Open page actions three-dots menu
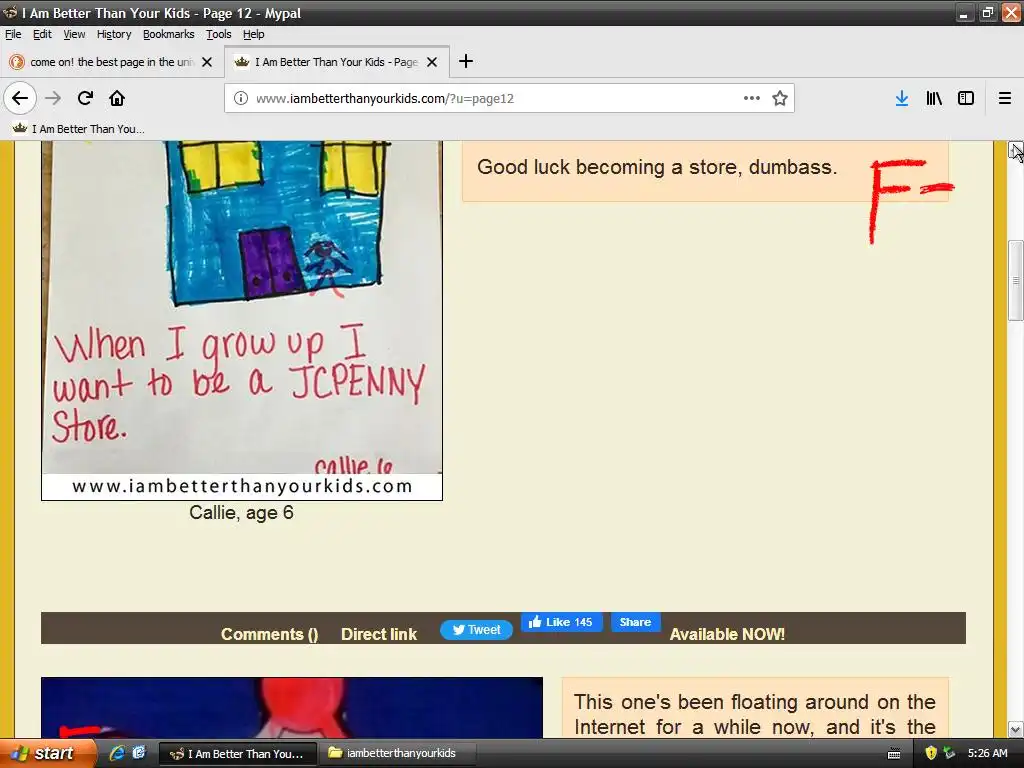Viewport: 1024px width, 768px height. coord(752,98)
